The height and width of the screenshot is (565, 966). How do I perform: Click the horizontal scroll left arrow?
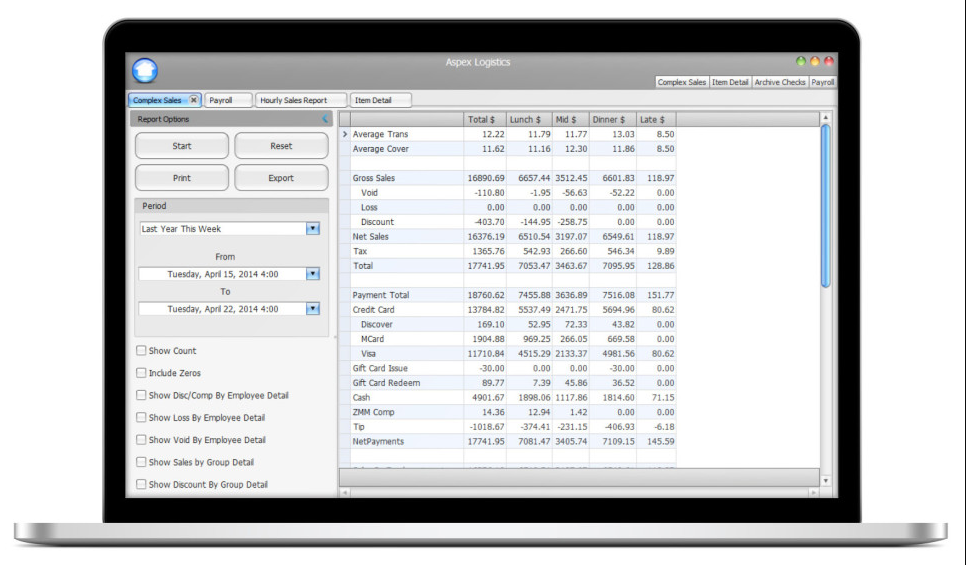(344, 492)
